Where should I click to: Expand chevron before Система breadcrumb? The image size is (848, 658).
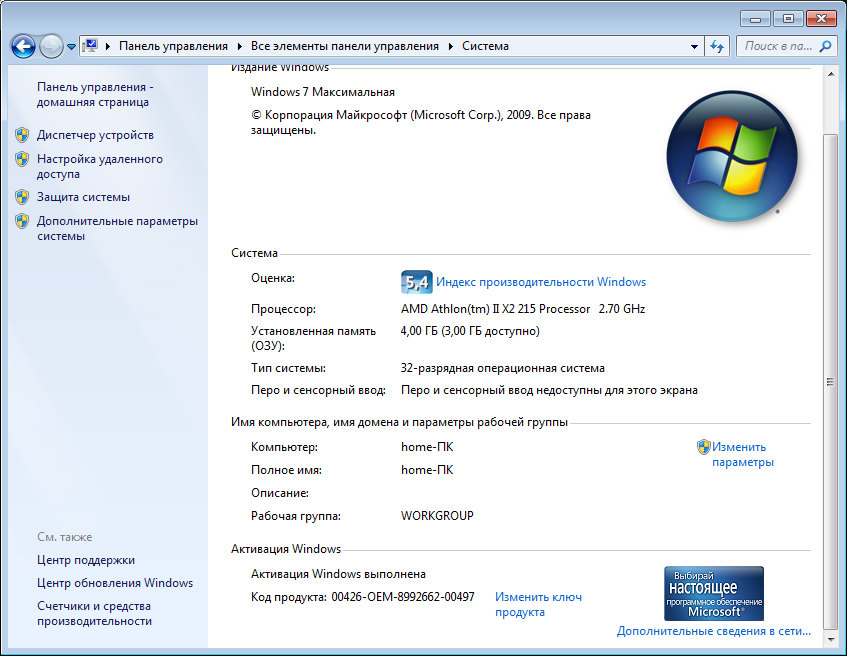[x=450, y=46]
